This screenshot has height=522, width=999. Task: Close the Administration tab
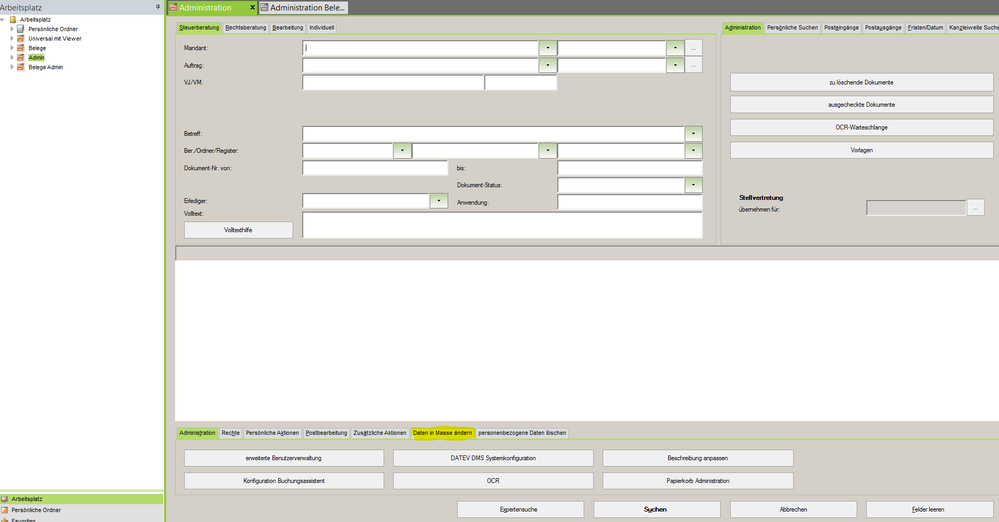tap(252, 8)
